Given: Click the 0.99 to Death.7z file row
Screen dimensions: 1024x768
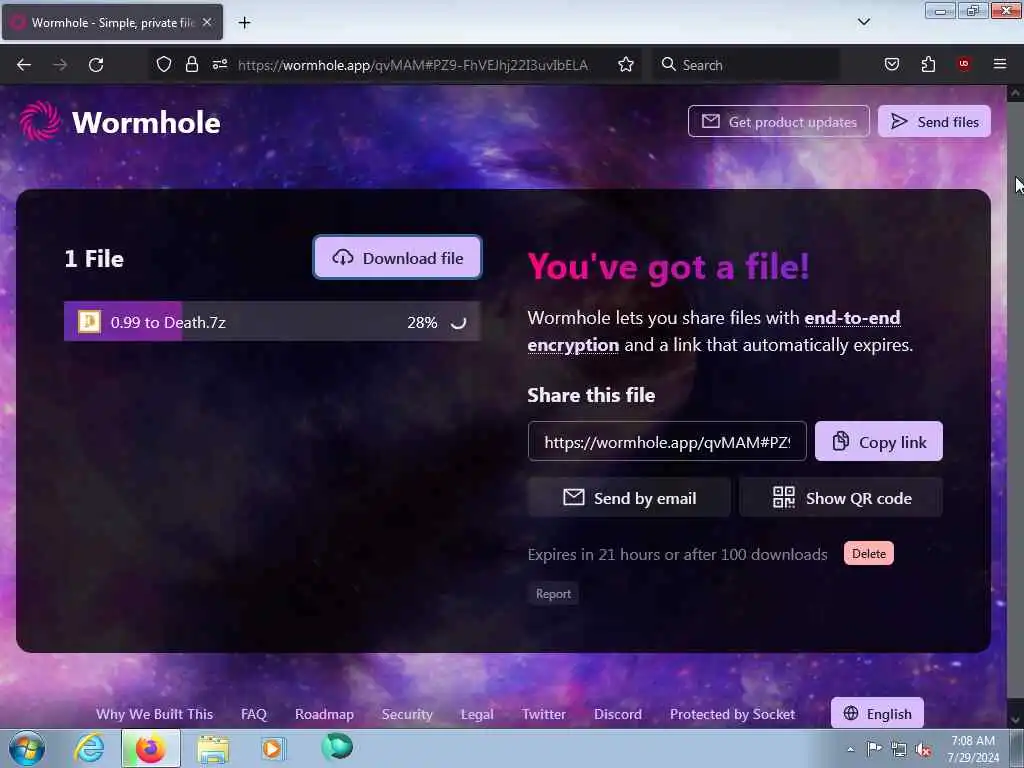Looking at the screenshot, I should tap(272, 321).
